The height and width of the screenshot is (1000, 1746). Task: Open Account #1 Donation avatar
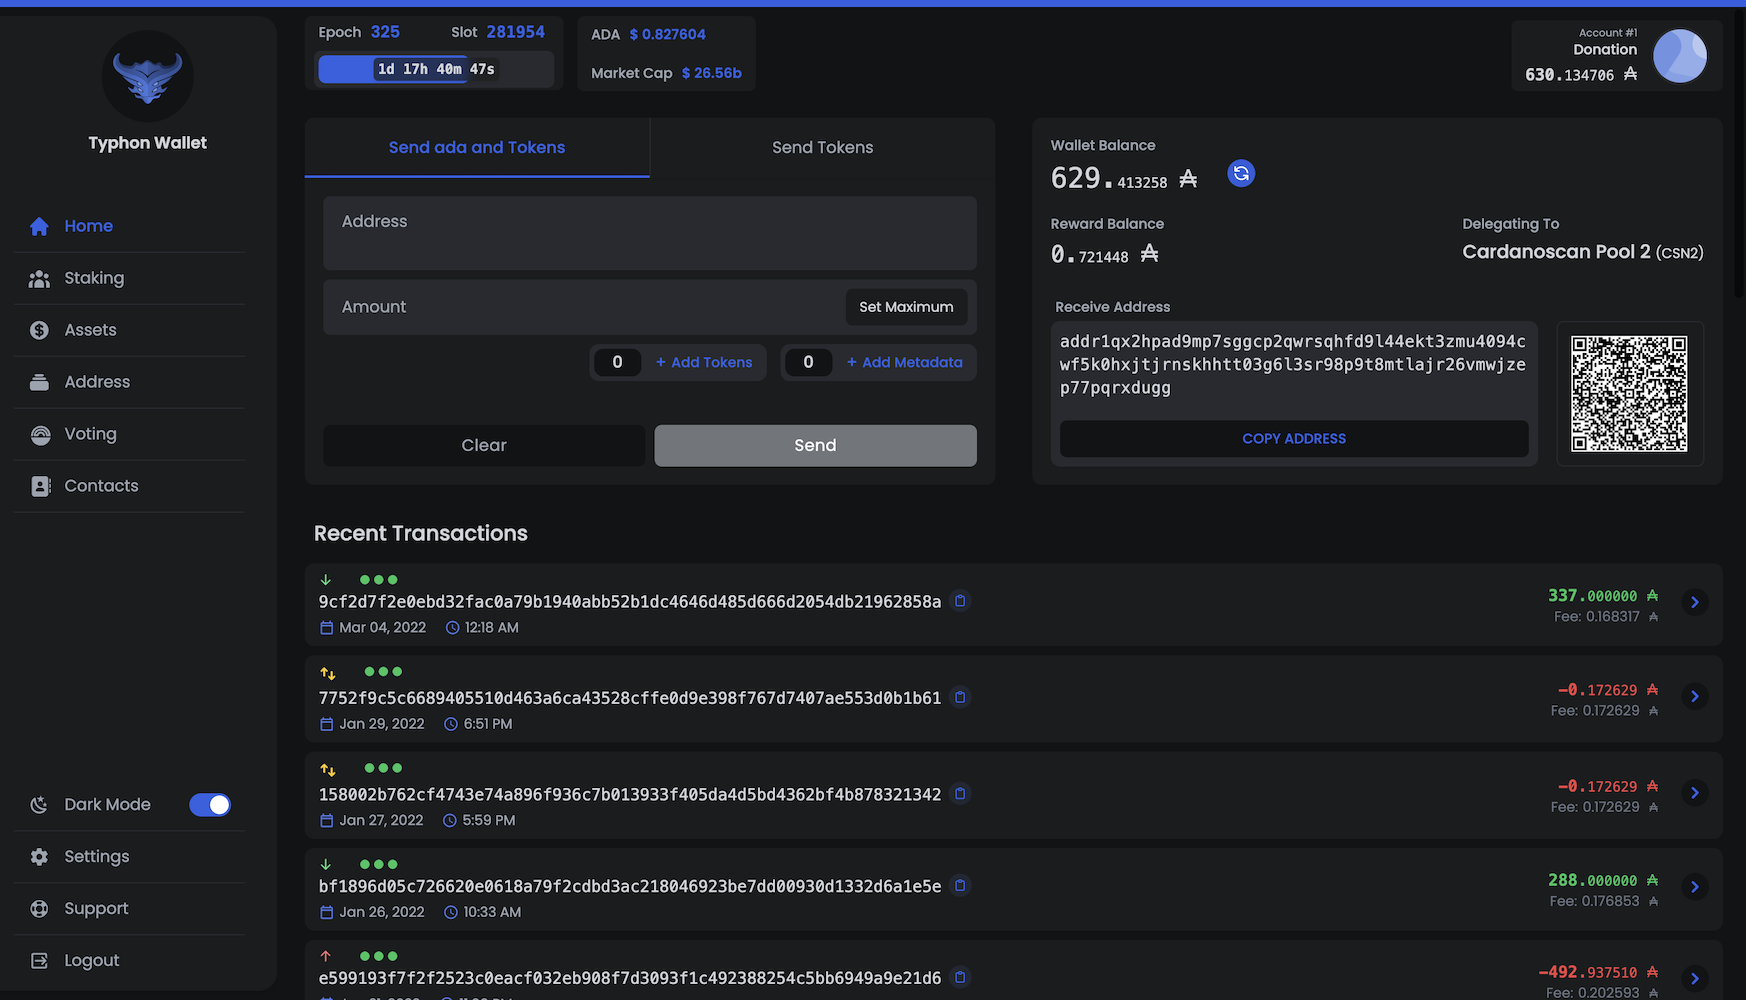[x=1680, y=56]
